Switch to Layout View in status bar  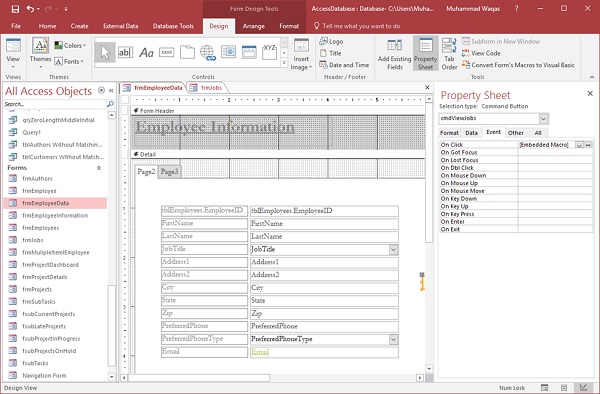click(564, 387)
